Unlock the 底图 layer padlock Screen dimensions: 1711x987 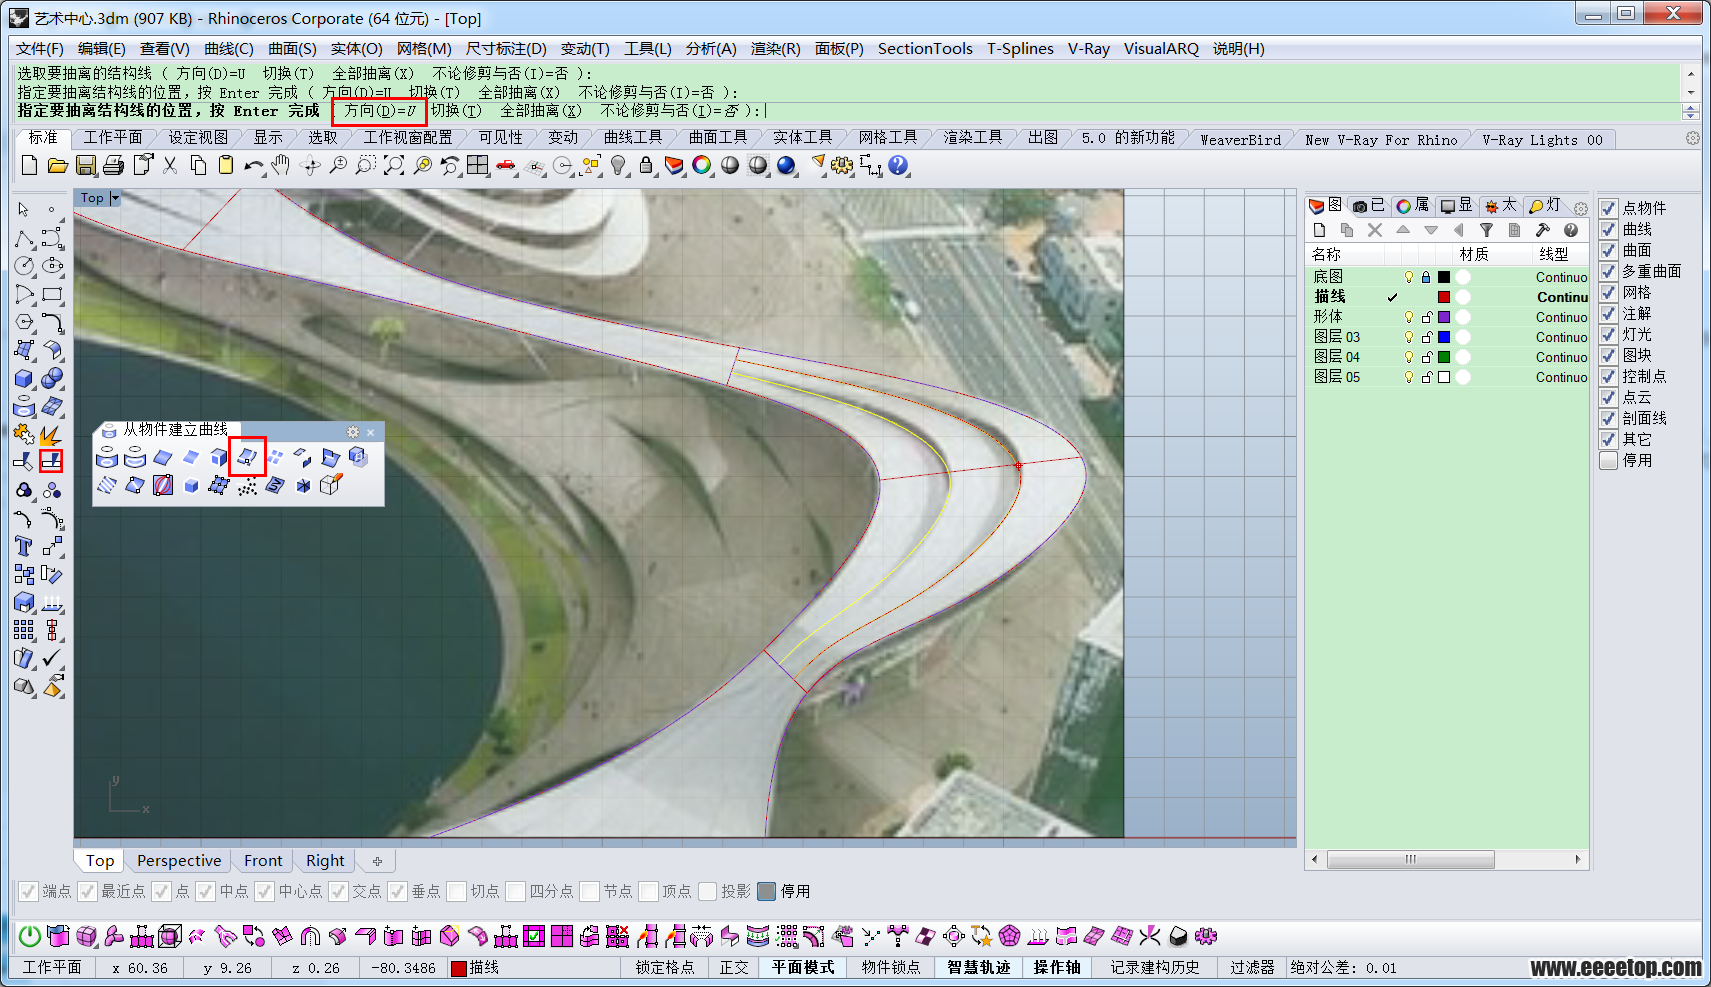pos(1427,277)
